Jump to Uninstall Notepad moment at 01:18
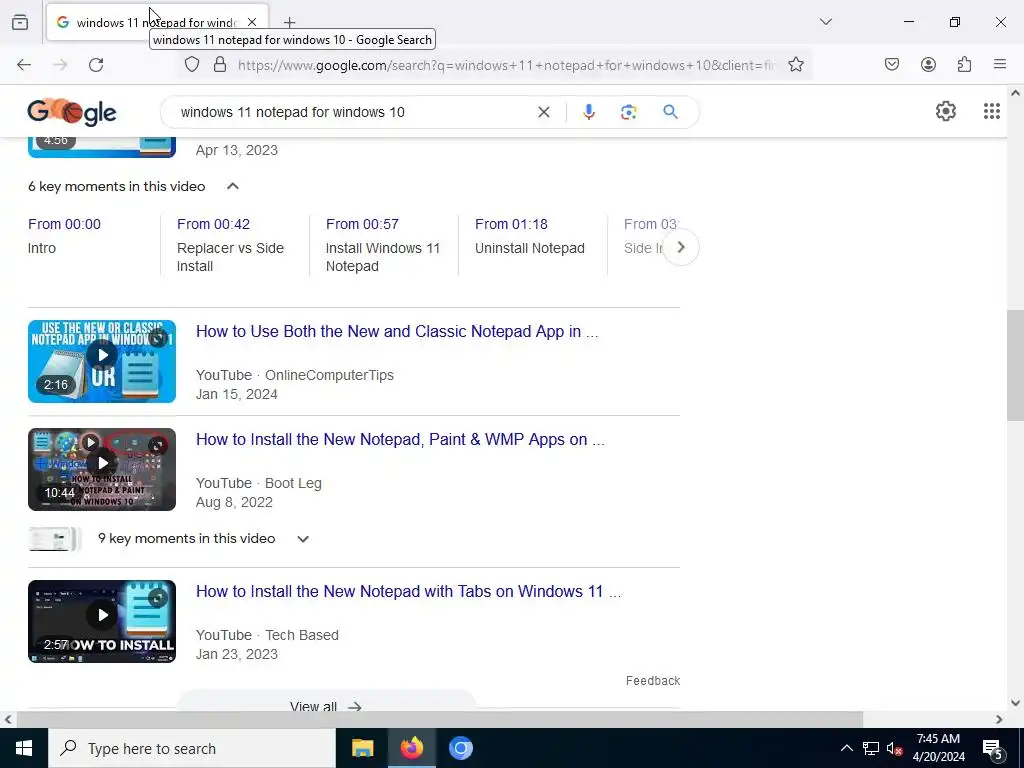The height and width of the screenshot is (768, 1024). (530, 236)
